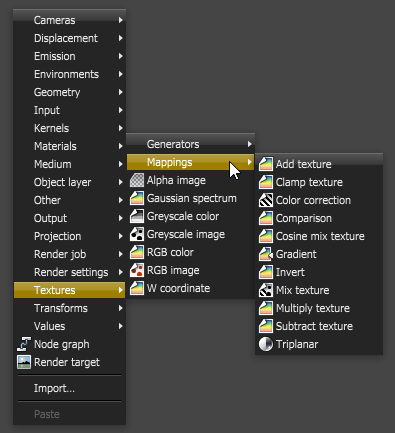Click the Triplanar sphere icon

(266, 344)
